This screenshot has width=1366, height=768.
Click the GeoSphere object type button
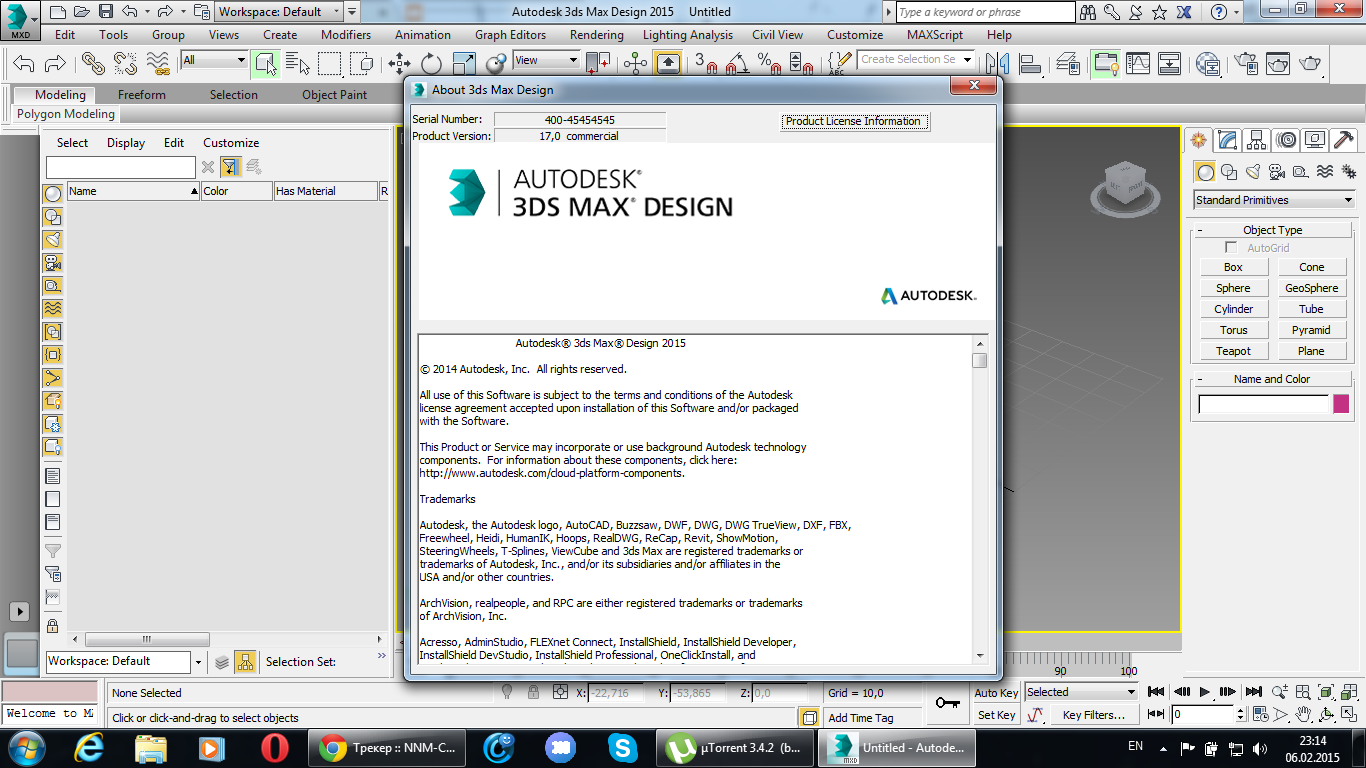(x=1311, y=288)
